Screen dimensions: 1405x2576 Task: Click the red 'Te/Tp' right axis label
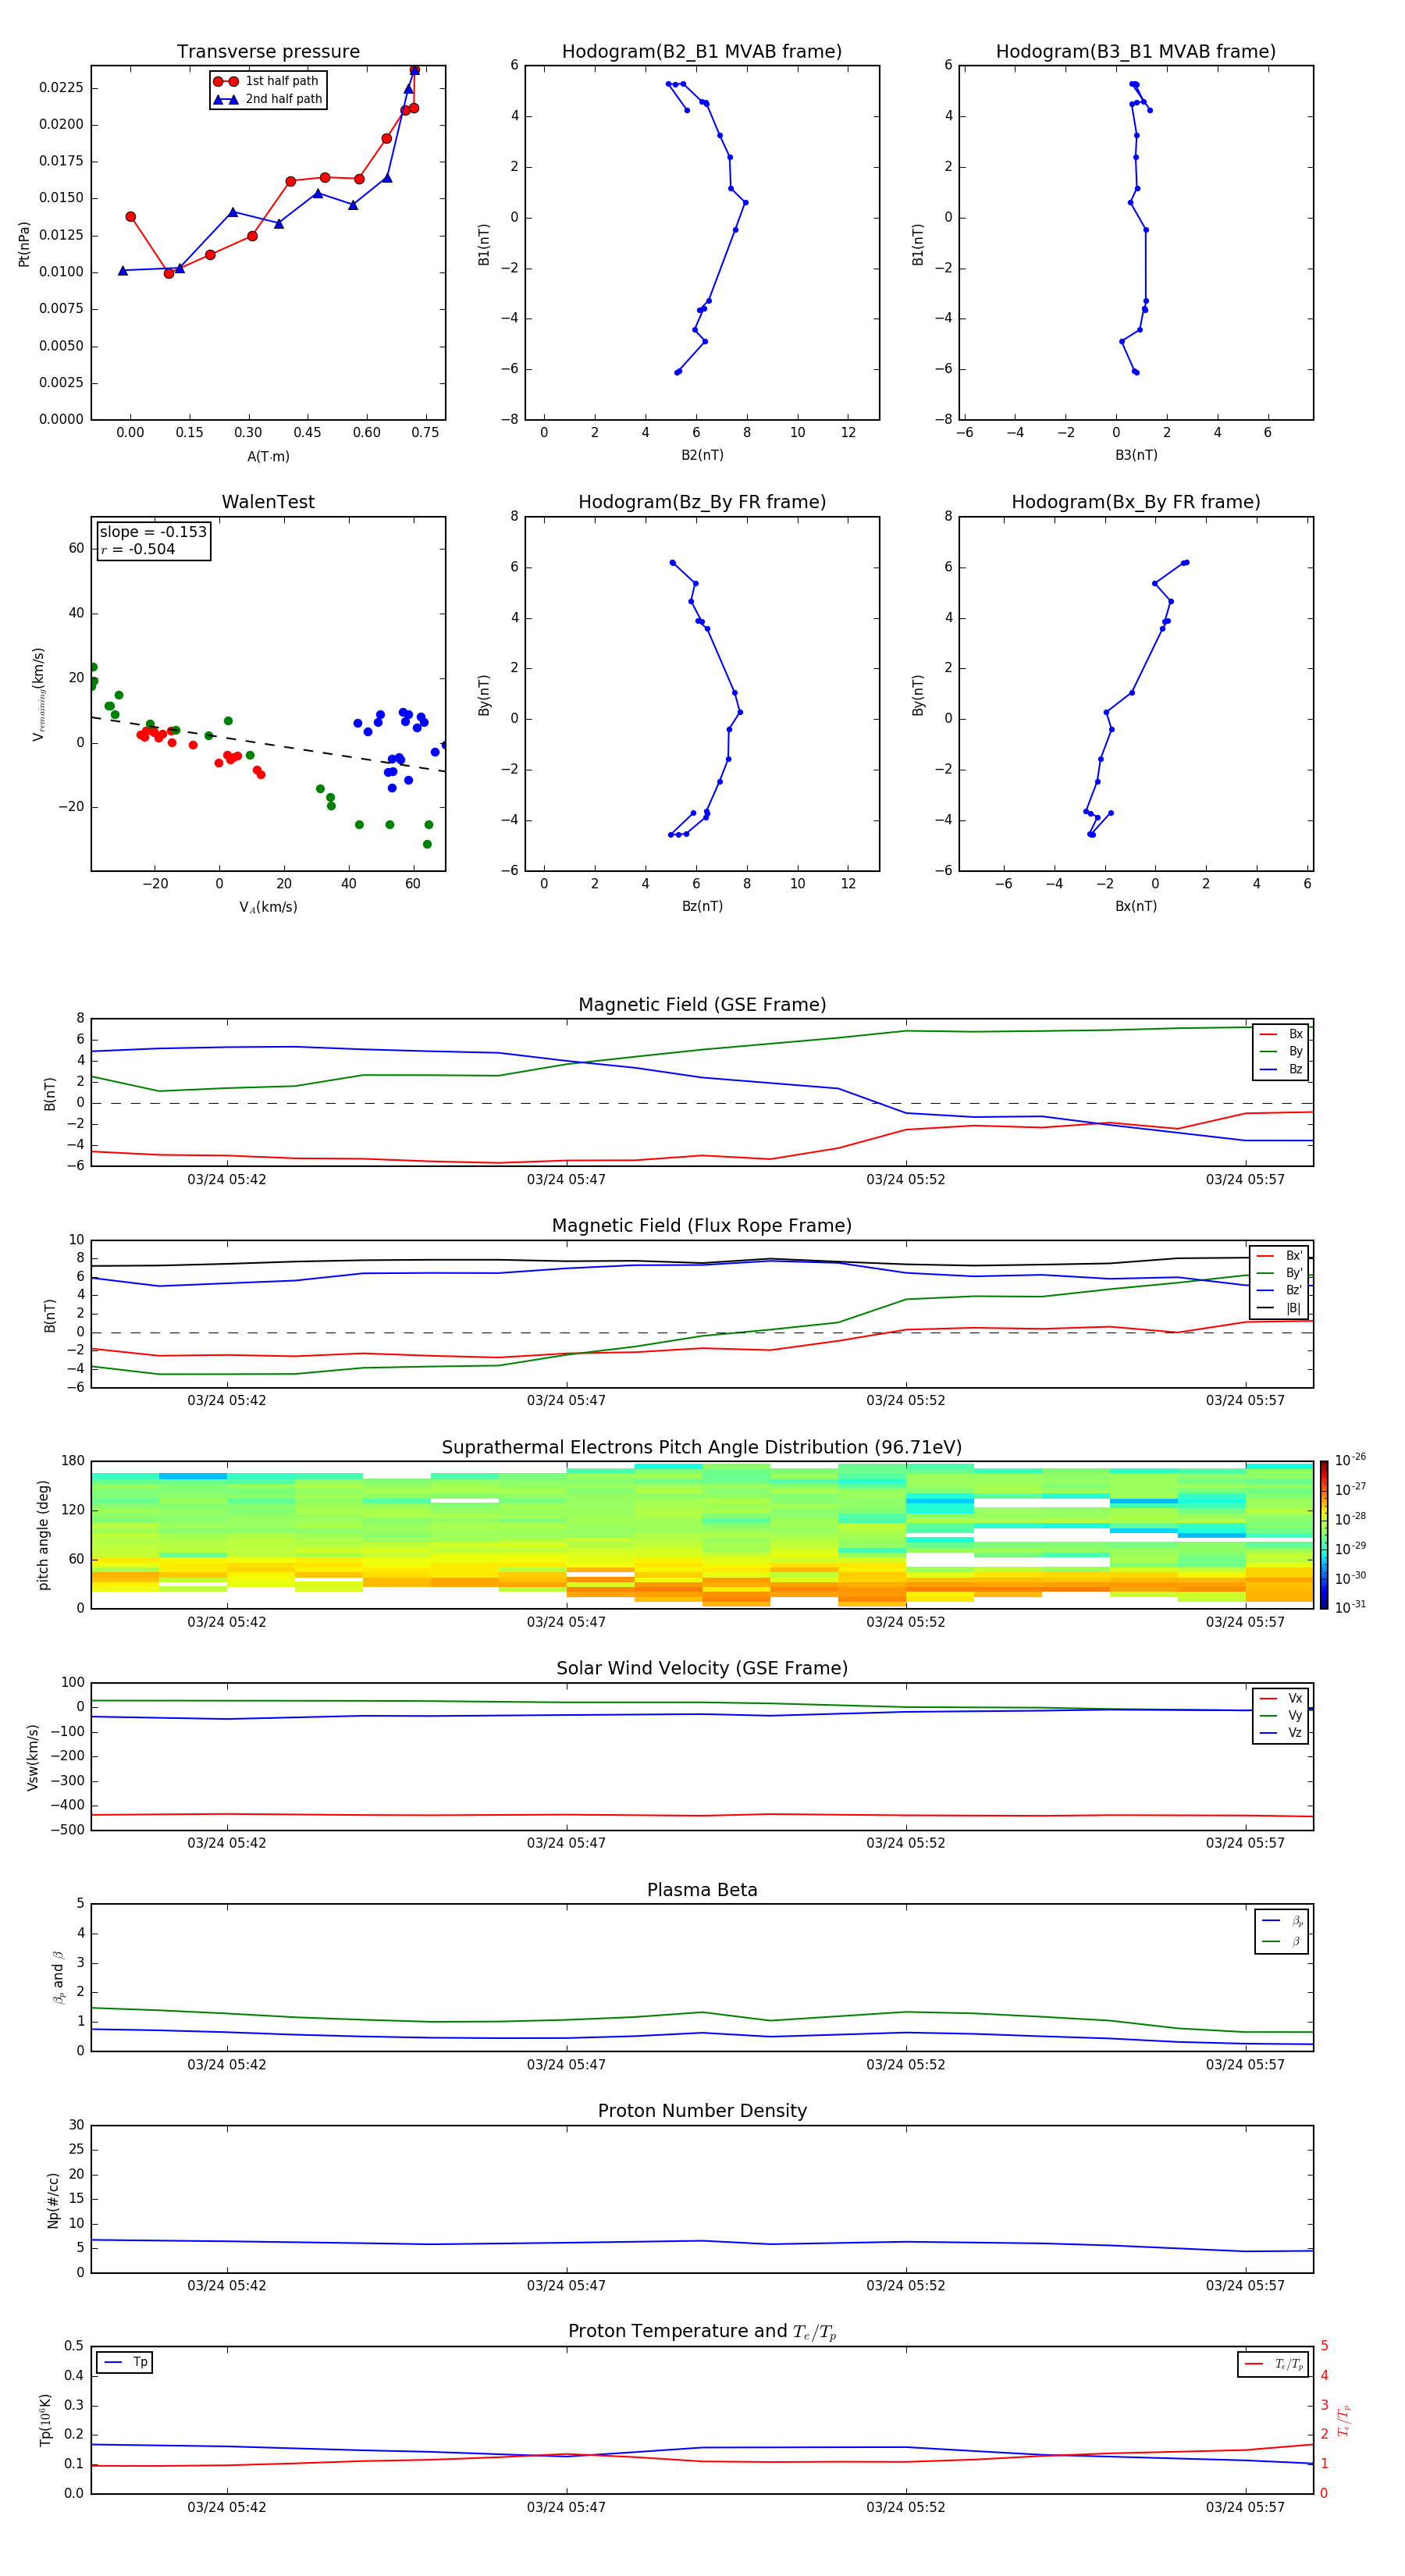(1343, 2420)
